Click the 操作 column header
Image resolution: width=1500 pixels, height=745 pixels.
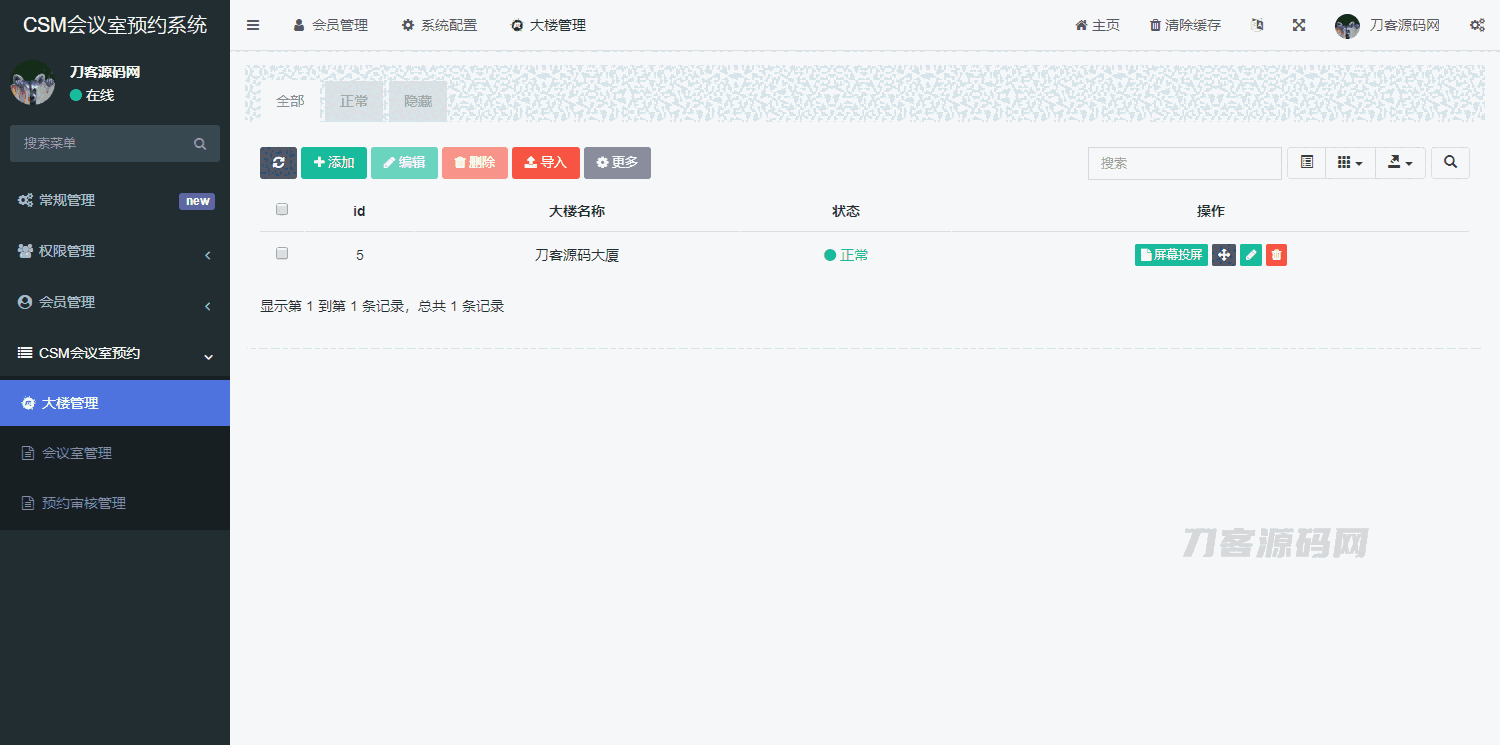(x=1210, y=211)
